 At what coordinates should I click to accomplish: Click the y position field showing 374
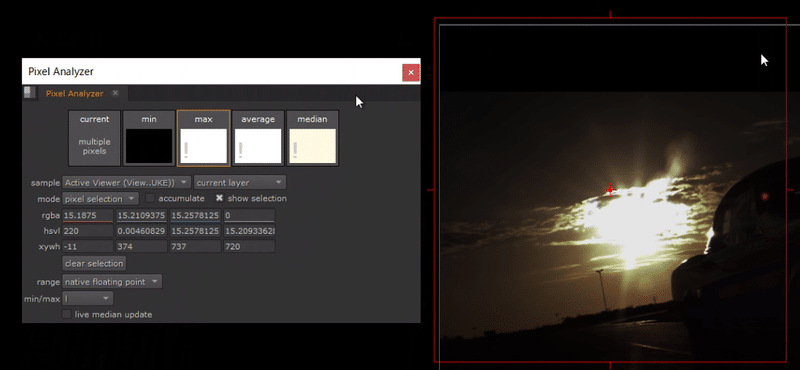[141, 246]
